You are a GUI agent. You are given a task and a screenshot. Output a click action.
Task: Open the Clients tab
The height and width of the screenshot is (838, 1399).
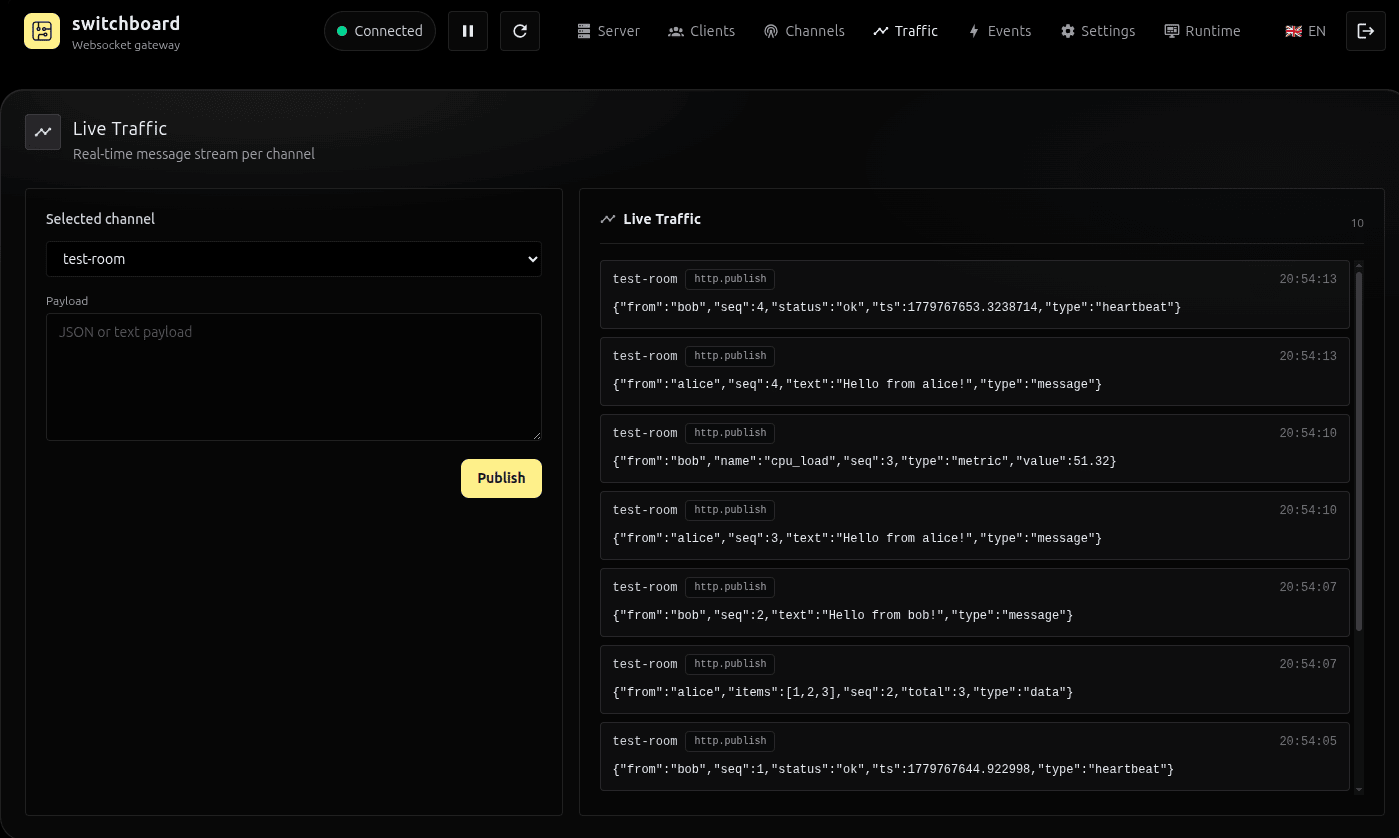point(701,31)
